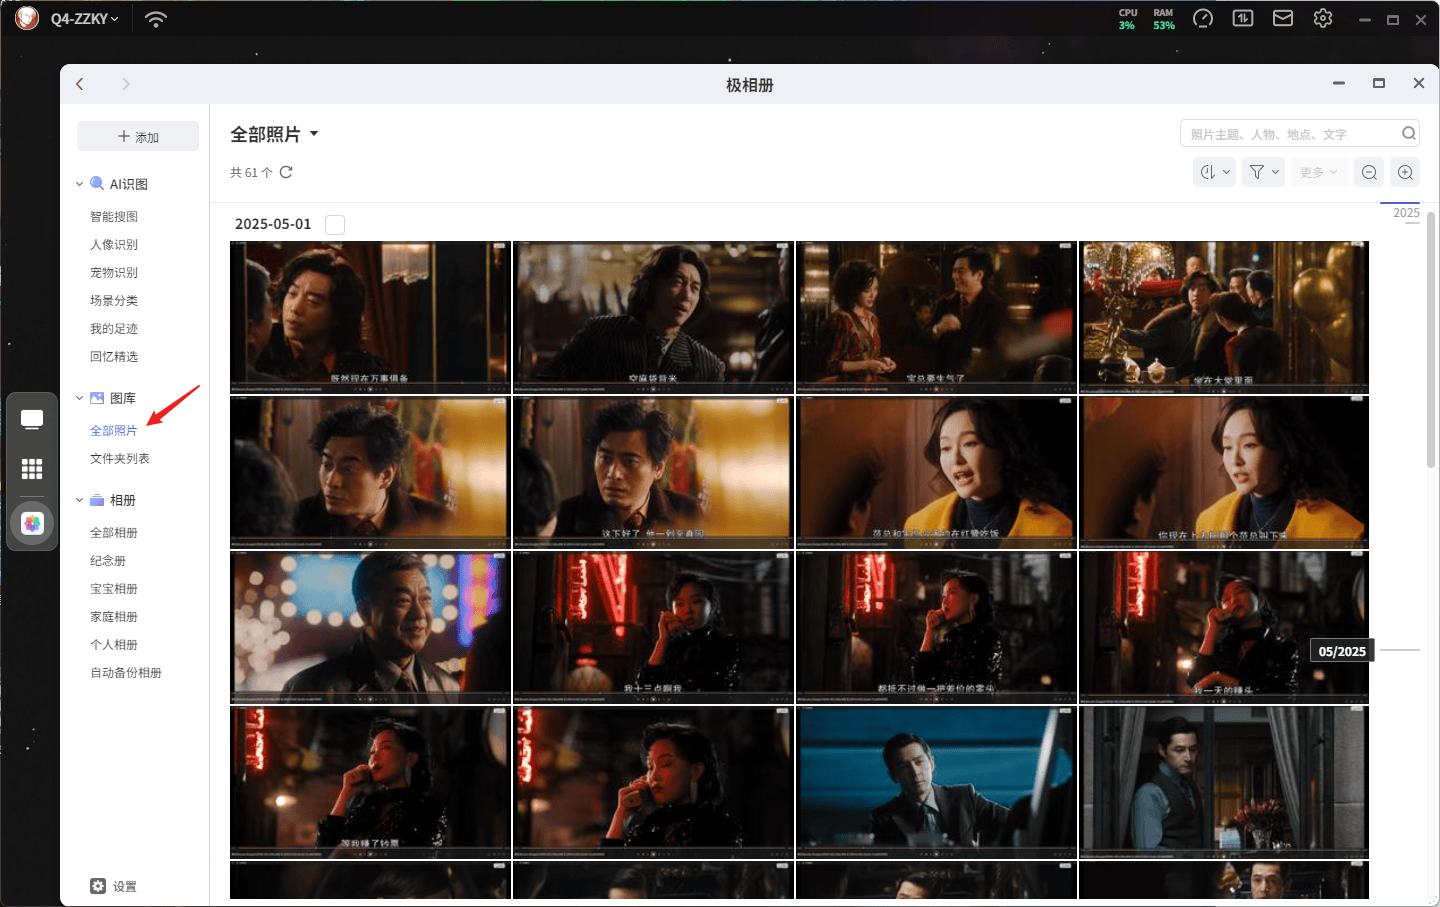This screenshot has height=907, width=1440.
Task: Click the 极相册 app icon in dock
Action: point(33,523)
